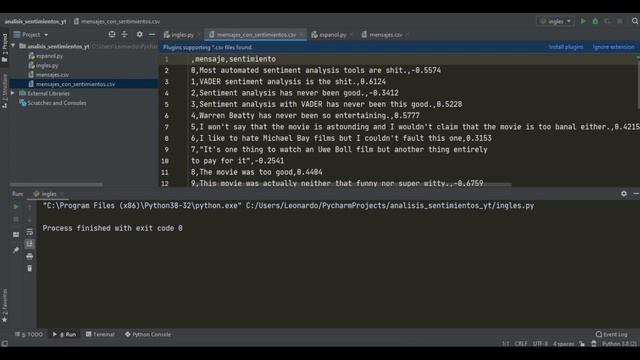Viewport: 640px width, 360px height.
Task: Click the Debug bug icon in the top toolbar
Action: tap(595, 21)
